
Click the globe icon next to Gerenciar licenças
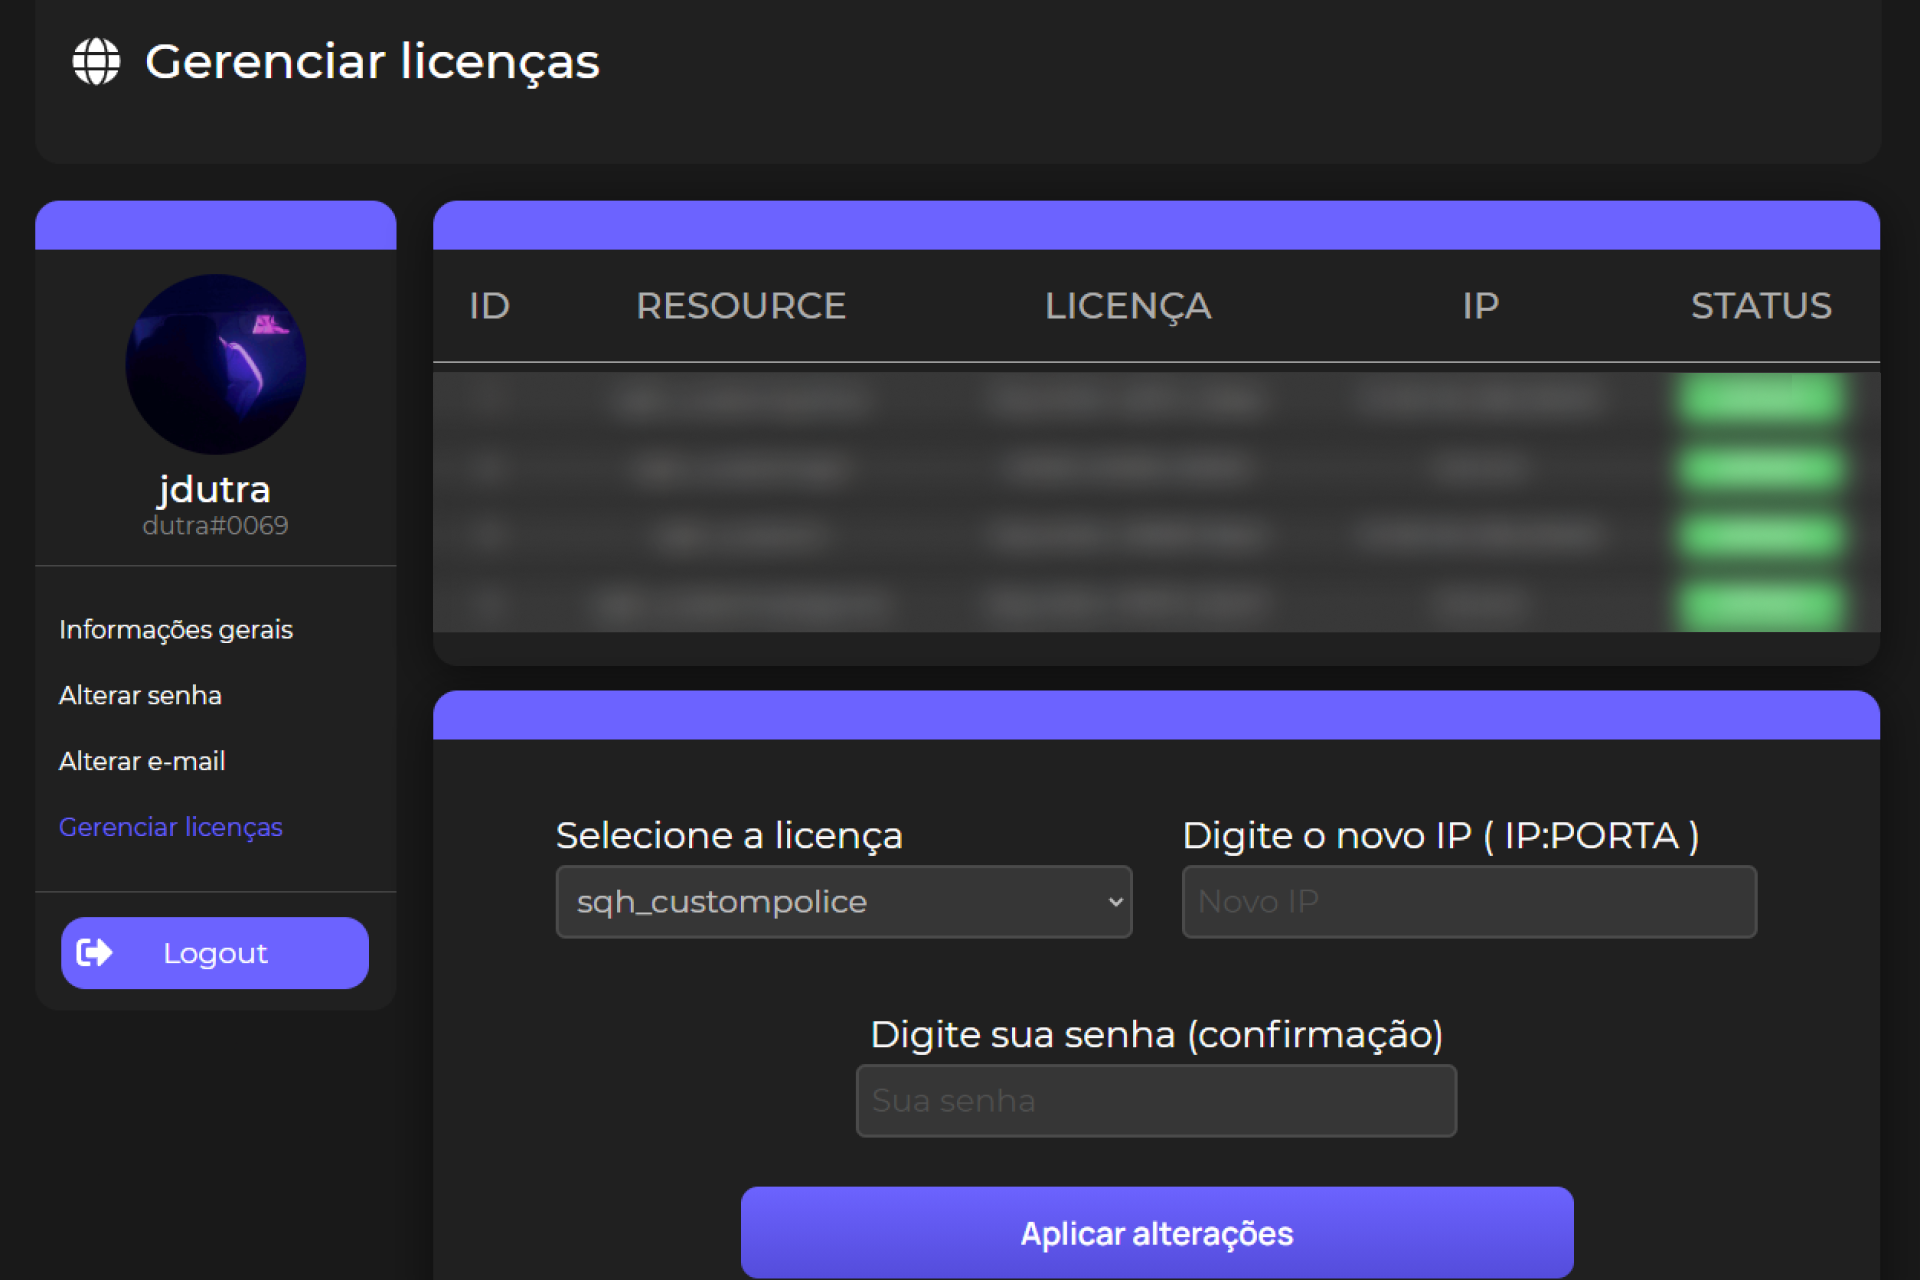96,62
